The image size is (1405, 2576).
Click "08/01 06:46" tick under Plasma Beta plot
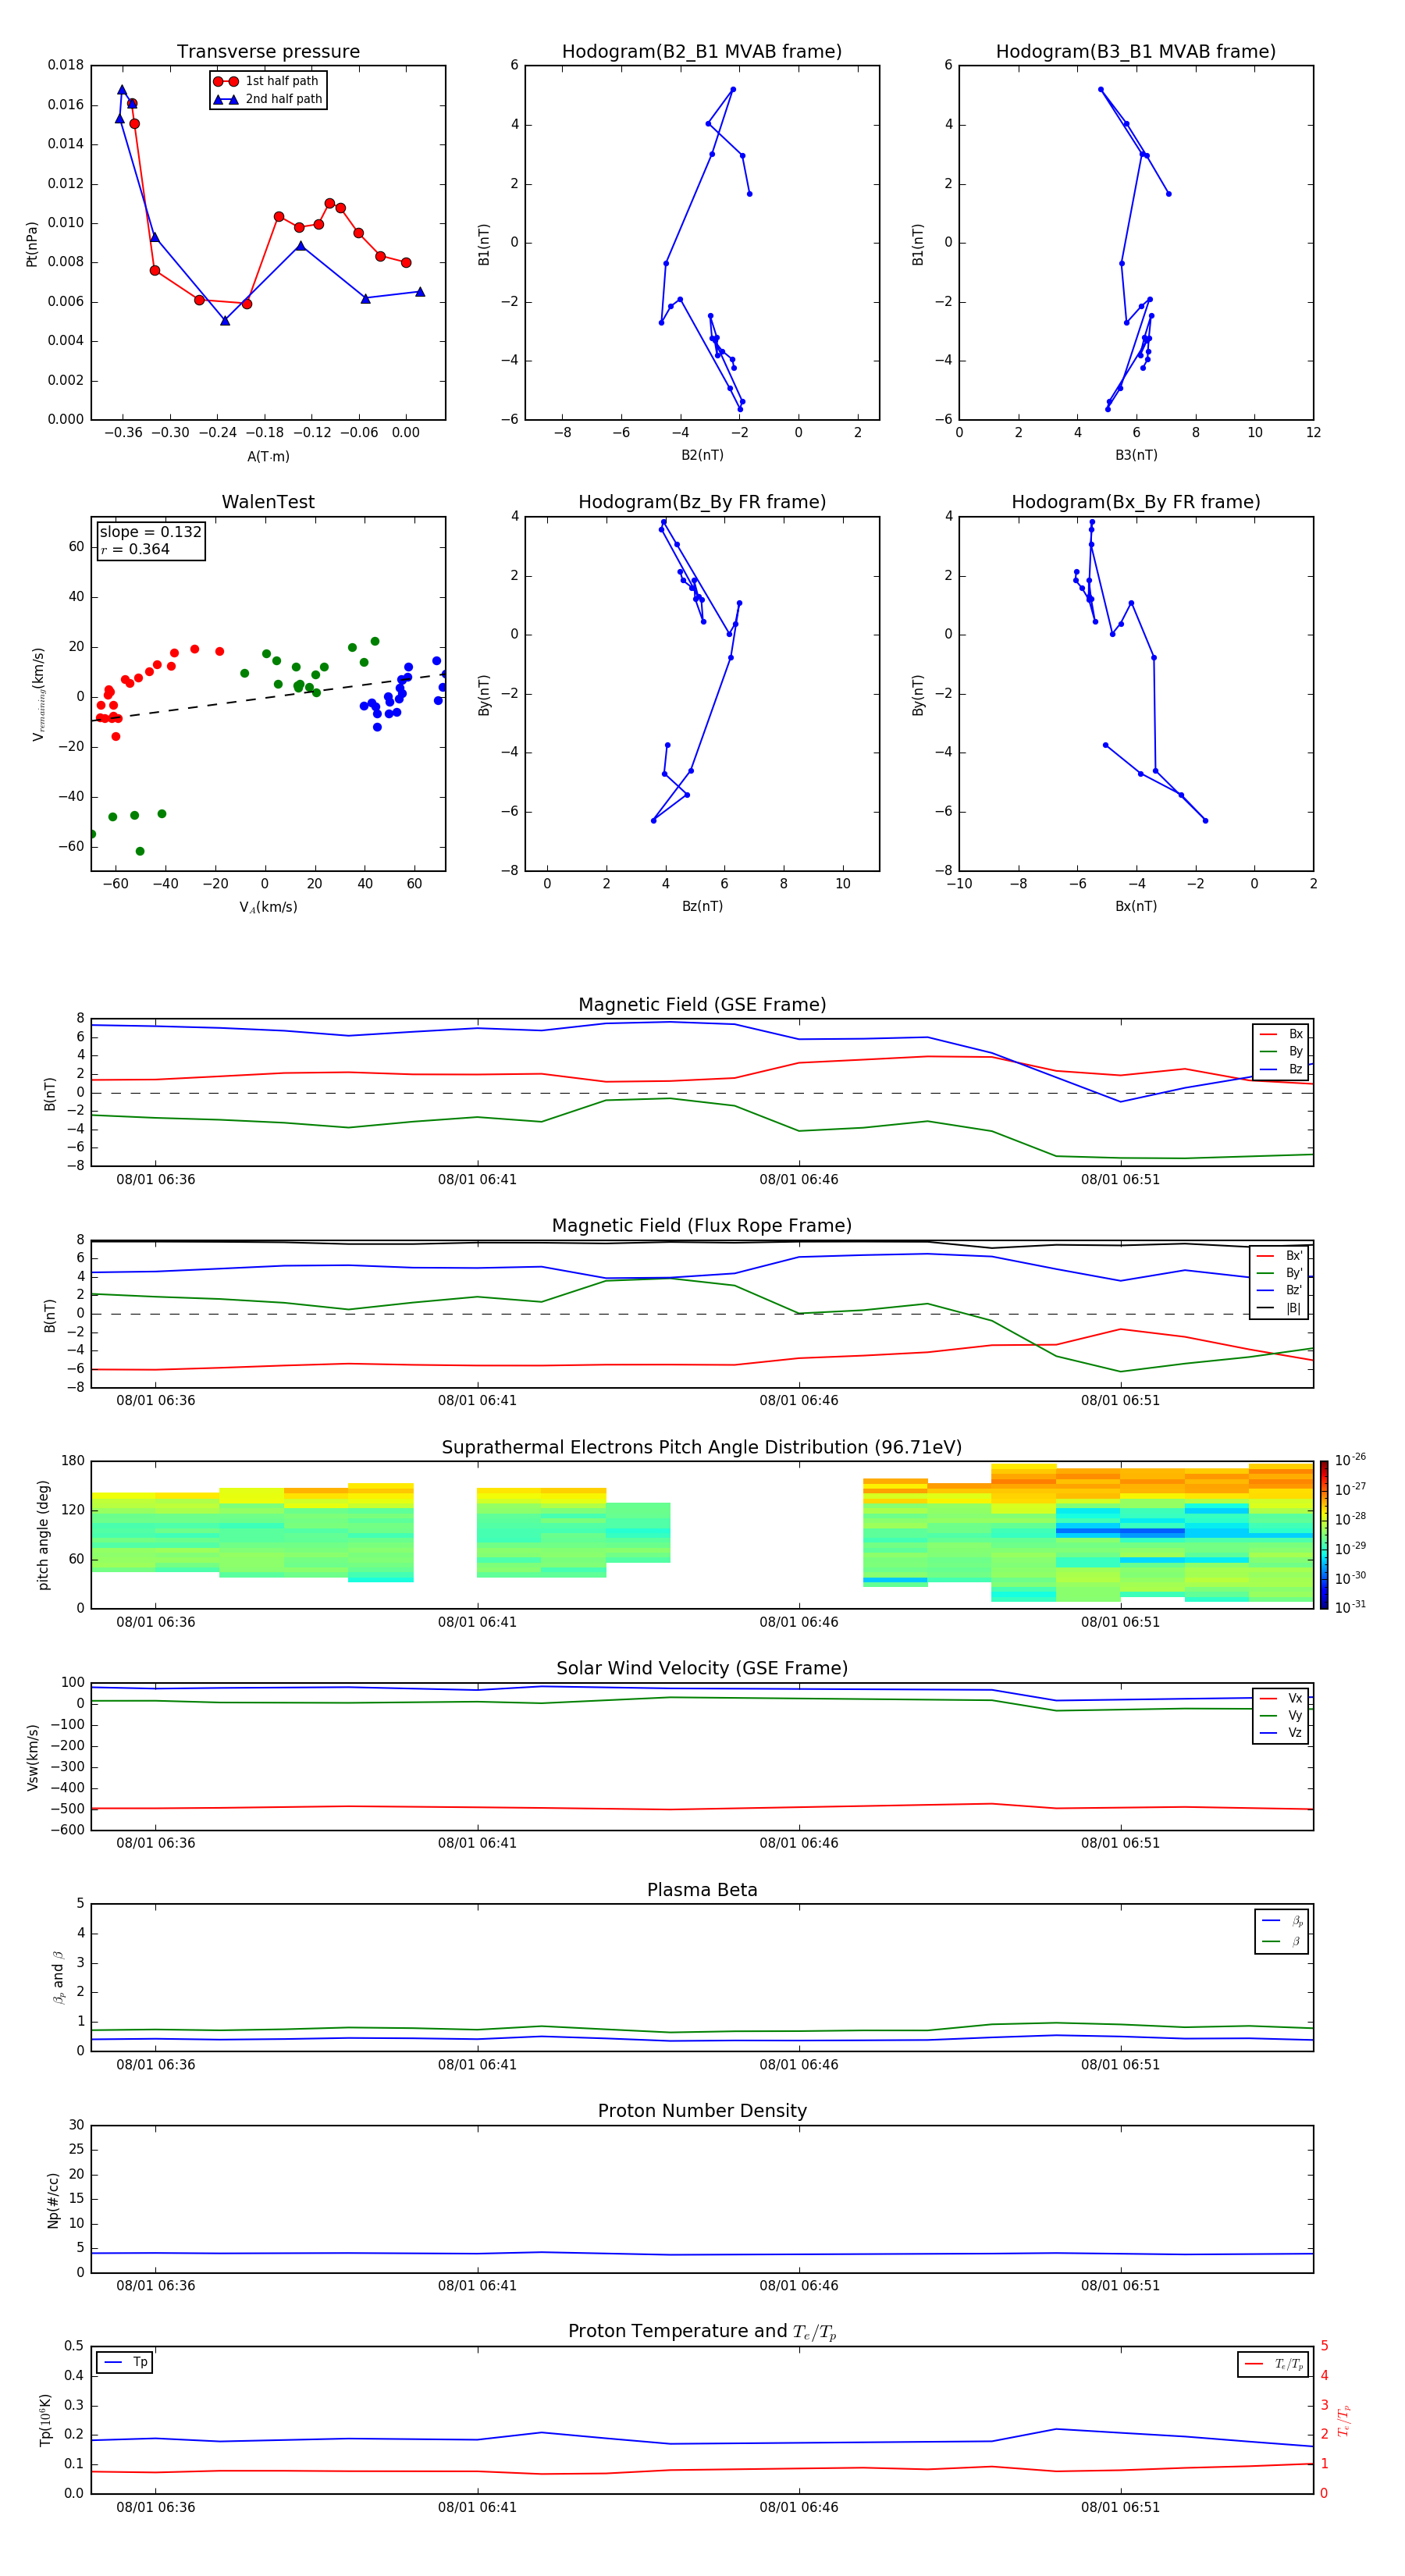tap(799, 2065)
